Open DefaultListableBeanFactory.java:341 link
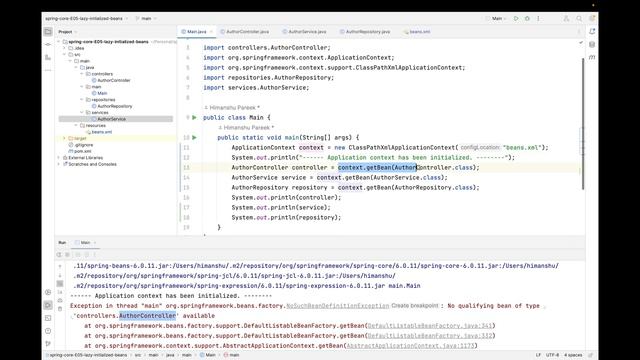The height and width of the screenshot is (360, 640). [x=430, y=326]
